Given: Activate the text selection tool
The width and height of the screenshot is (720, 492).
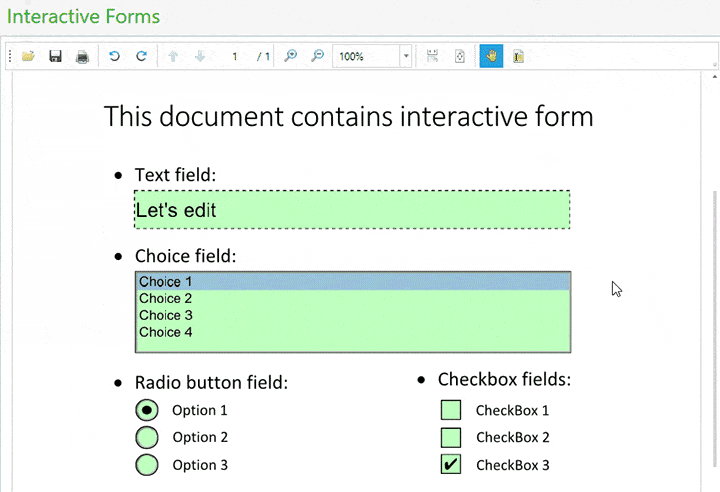Looking at the screenshot, I should [518, 57].
